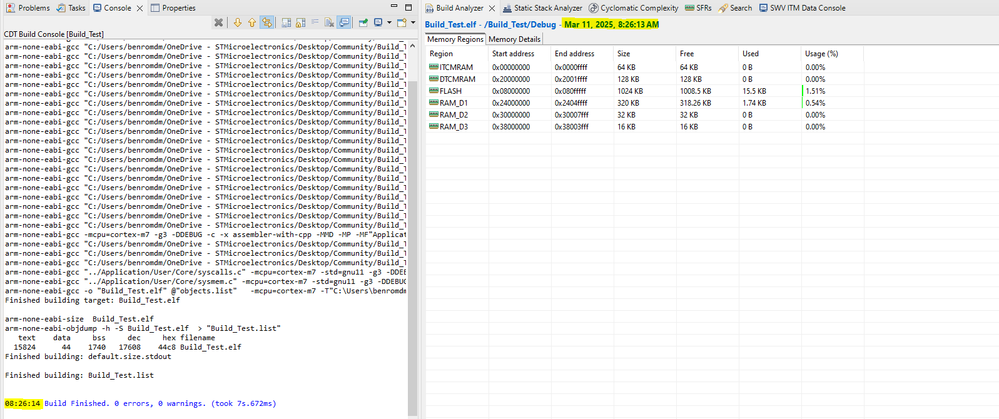The width and height of the screenshot is (999, 419).
Task: Switch to the Memory Details sub-tab
Action: [x=514, y=39]
